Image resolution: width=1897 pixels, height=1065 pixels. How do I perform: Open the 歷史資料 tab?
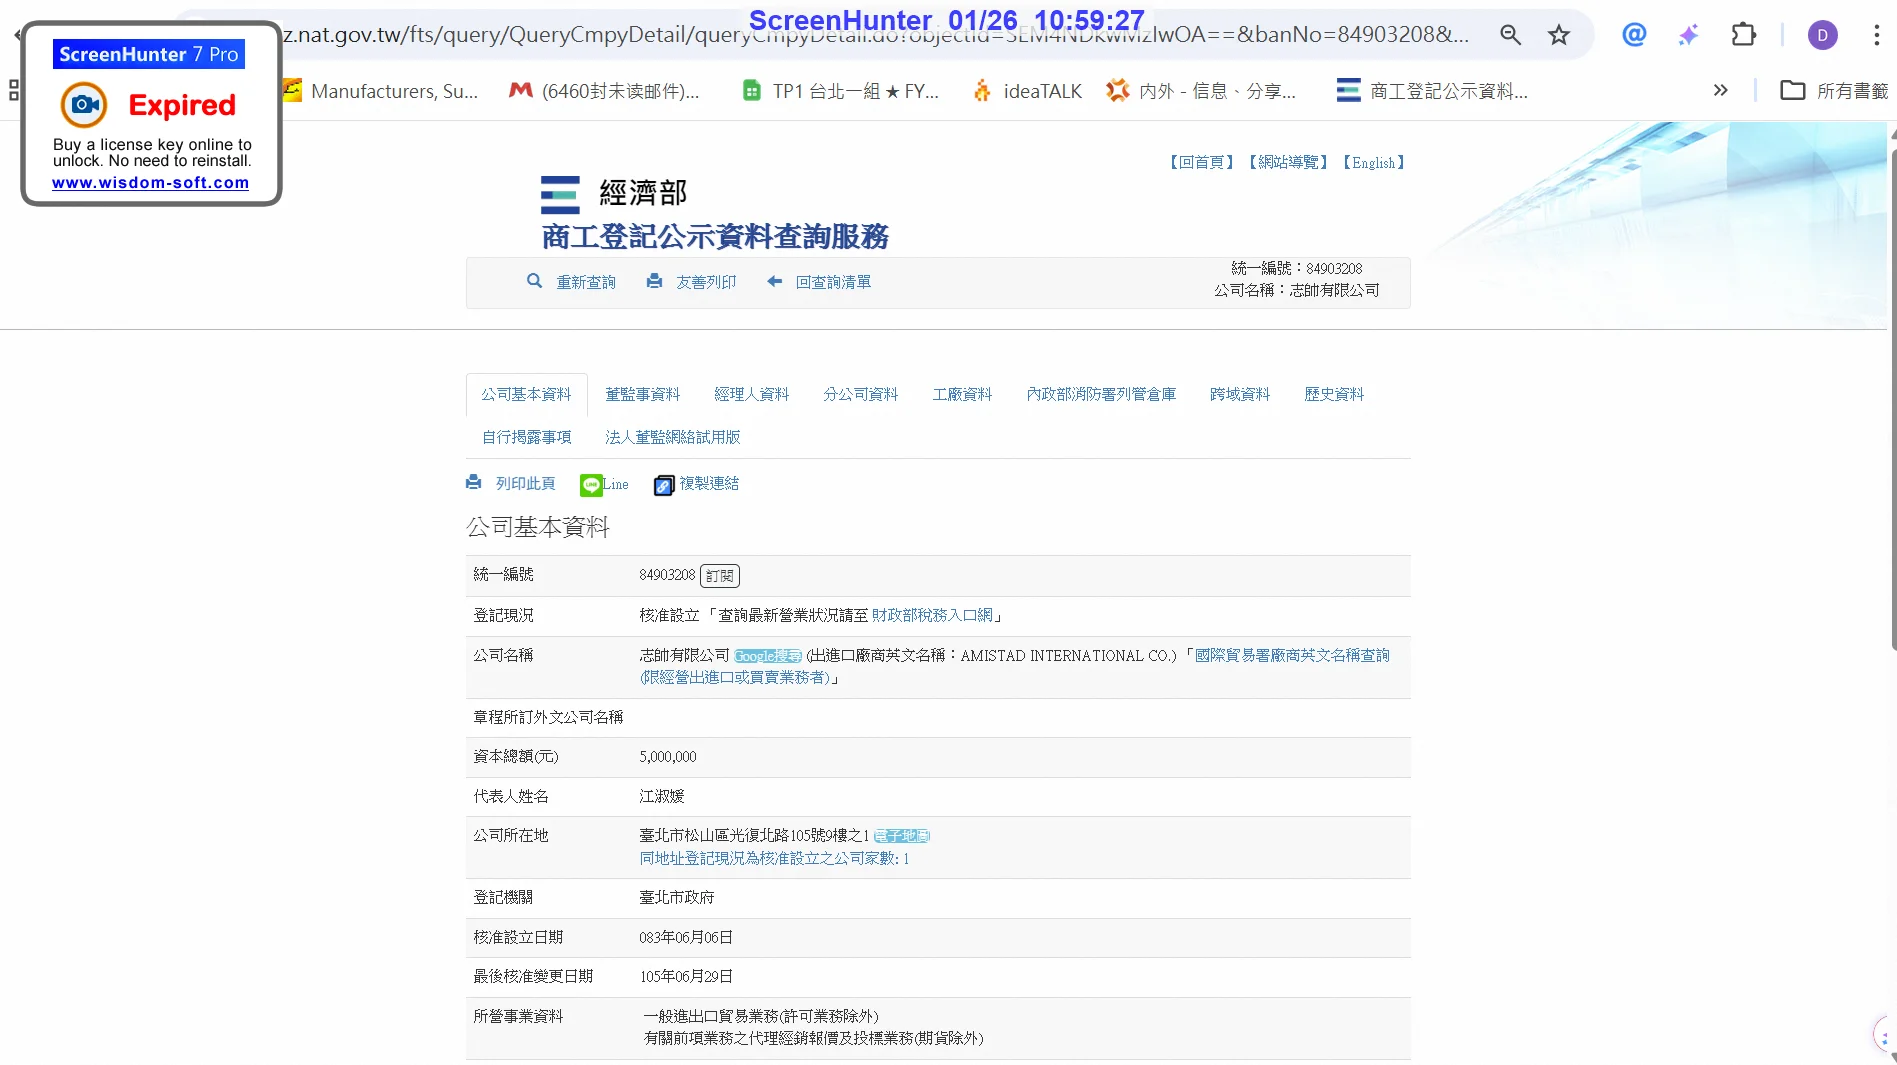point(1333,395)
